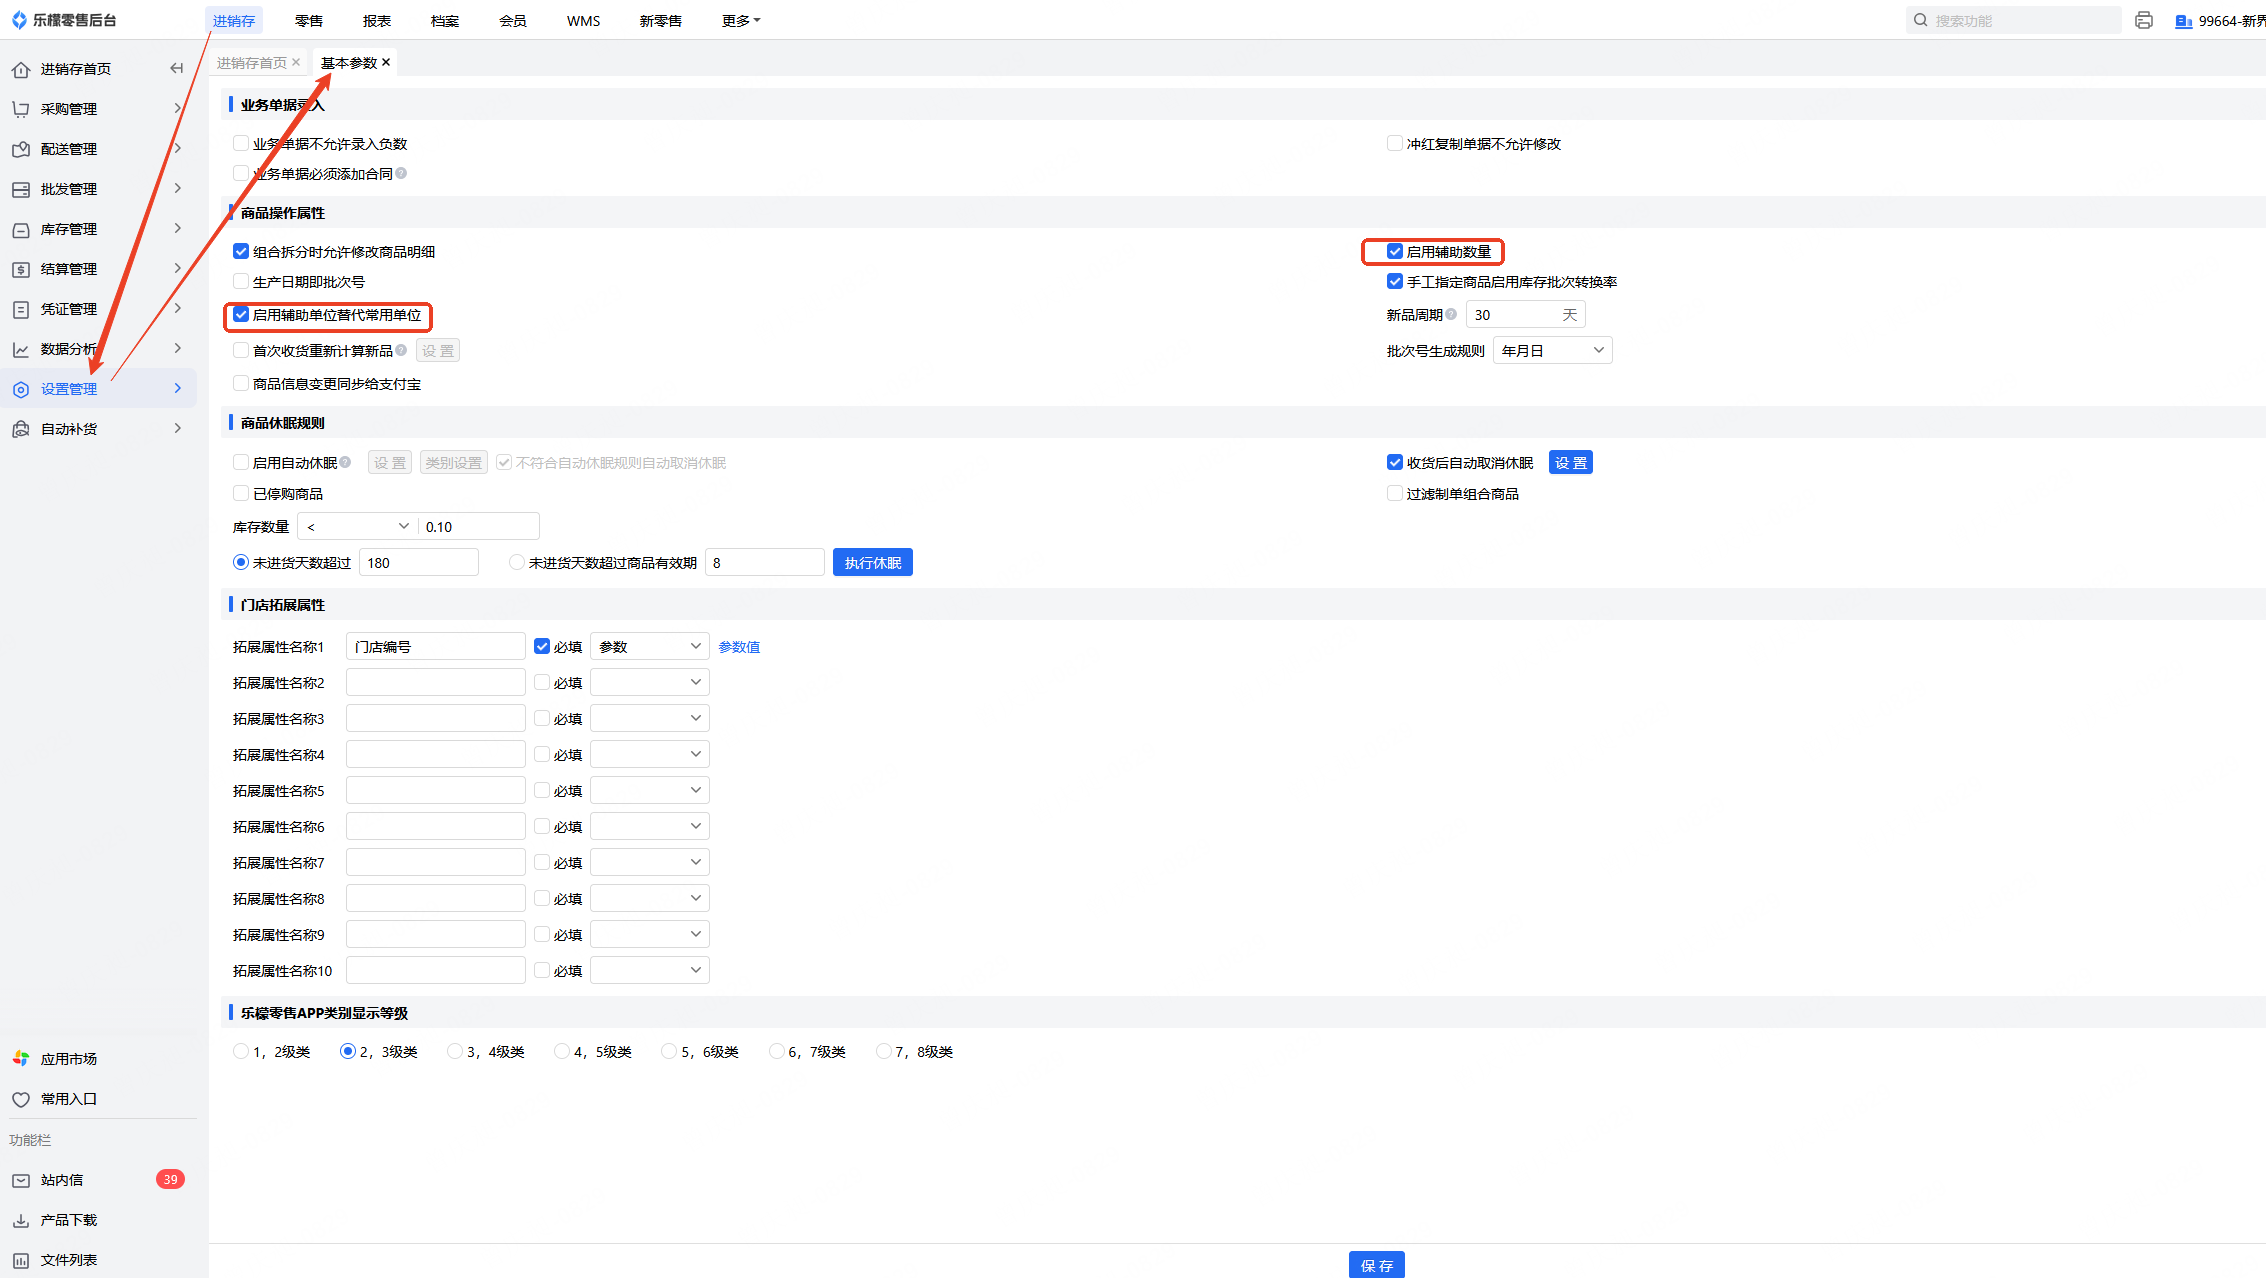Enable 业务单据不允许录入负数 checkbox
Image resolution: width=2266 pixels, height=1278 pixels.
pos(241,143)
